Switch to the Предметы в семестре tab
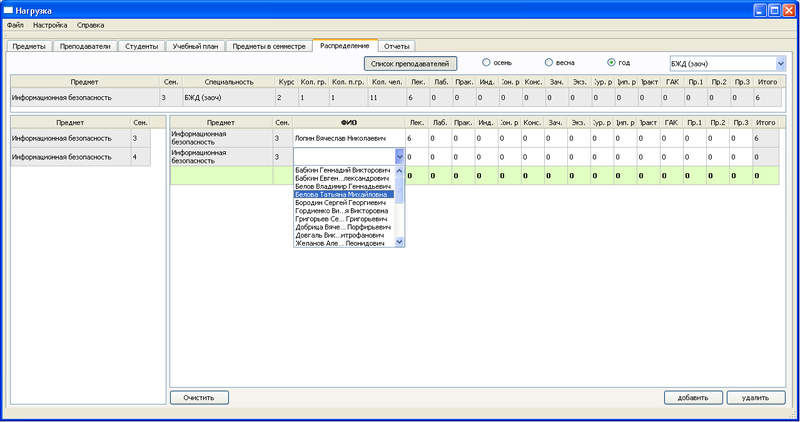This screenshot has width=800, height=422. (x=269, y=46)
